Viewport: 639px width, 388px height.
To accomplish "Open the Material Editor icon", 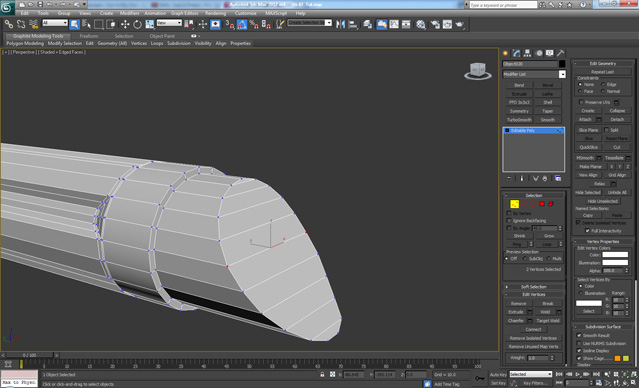I will pyautogui.click(x=421, y=24).
